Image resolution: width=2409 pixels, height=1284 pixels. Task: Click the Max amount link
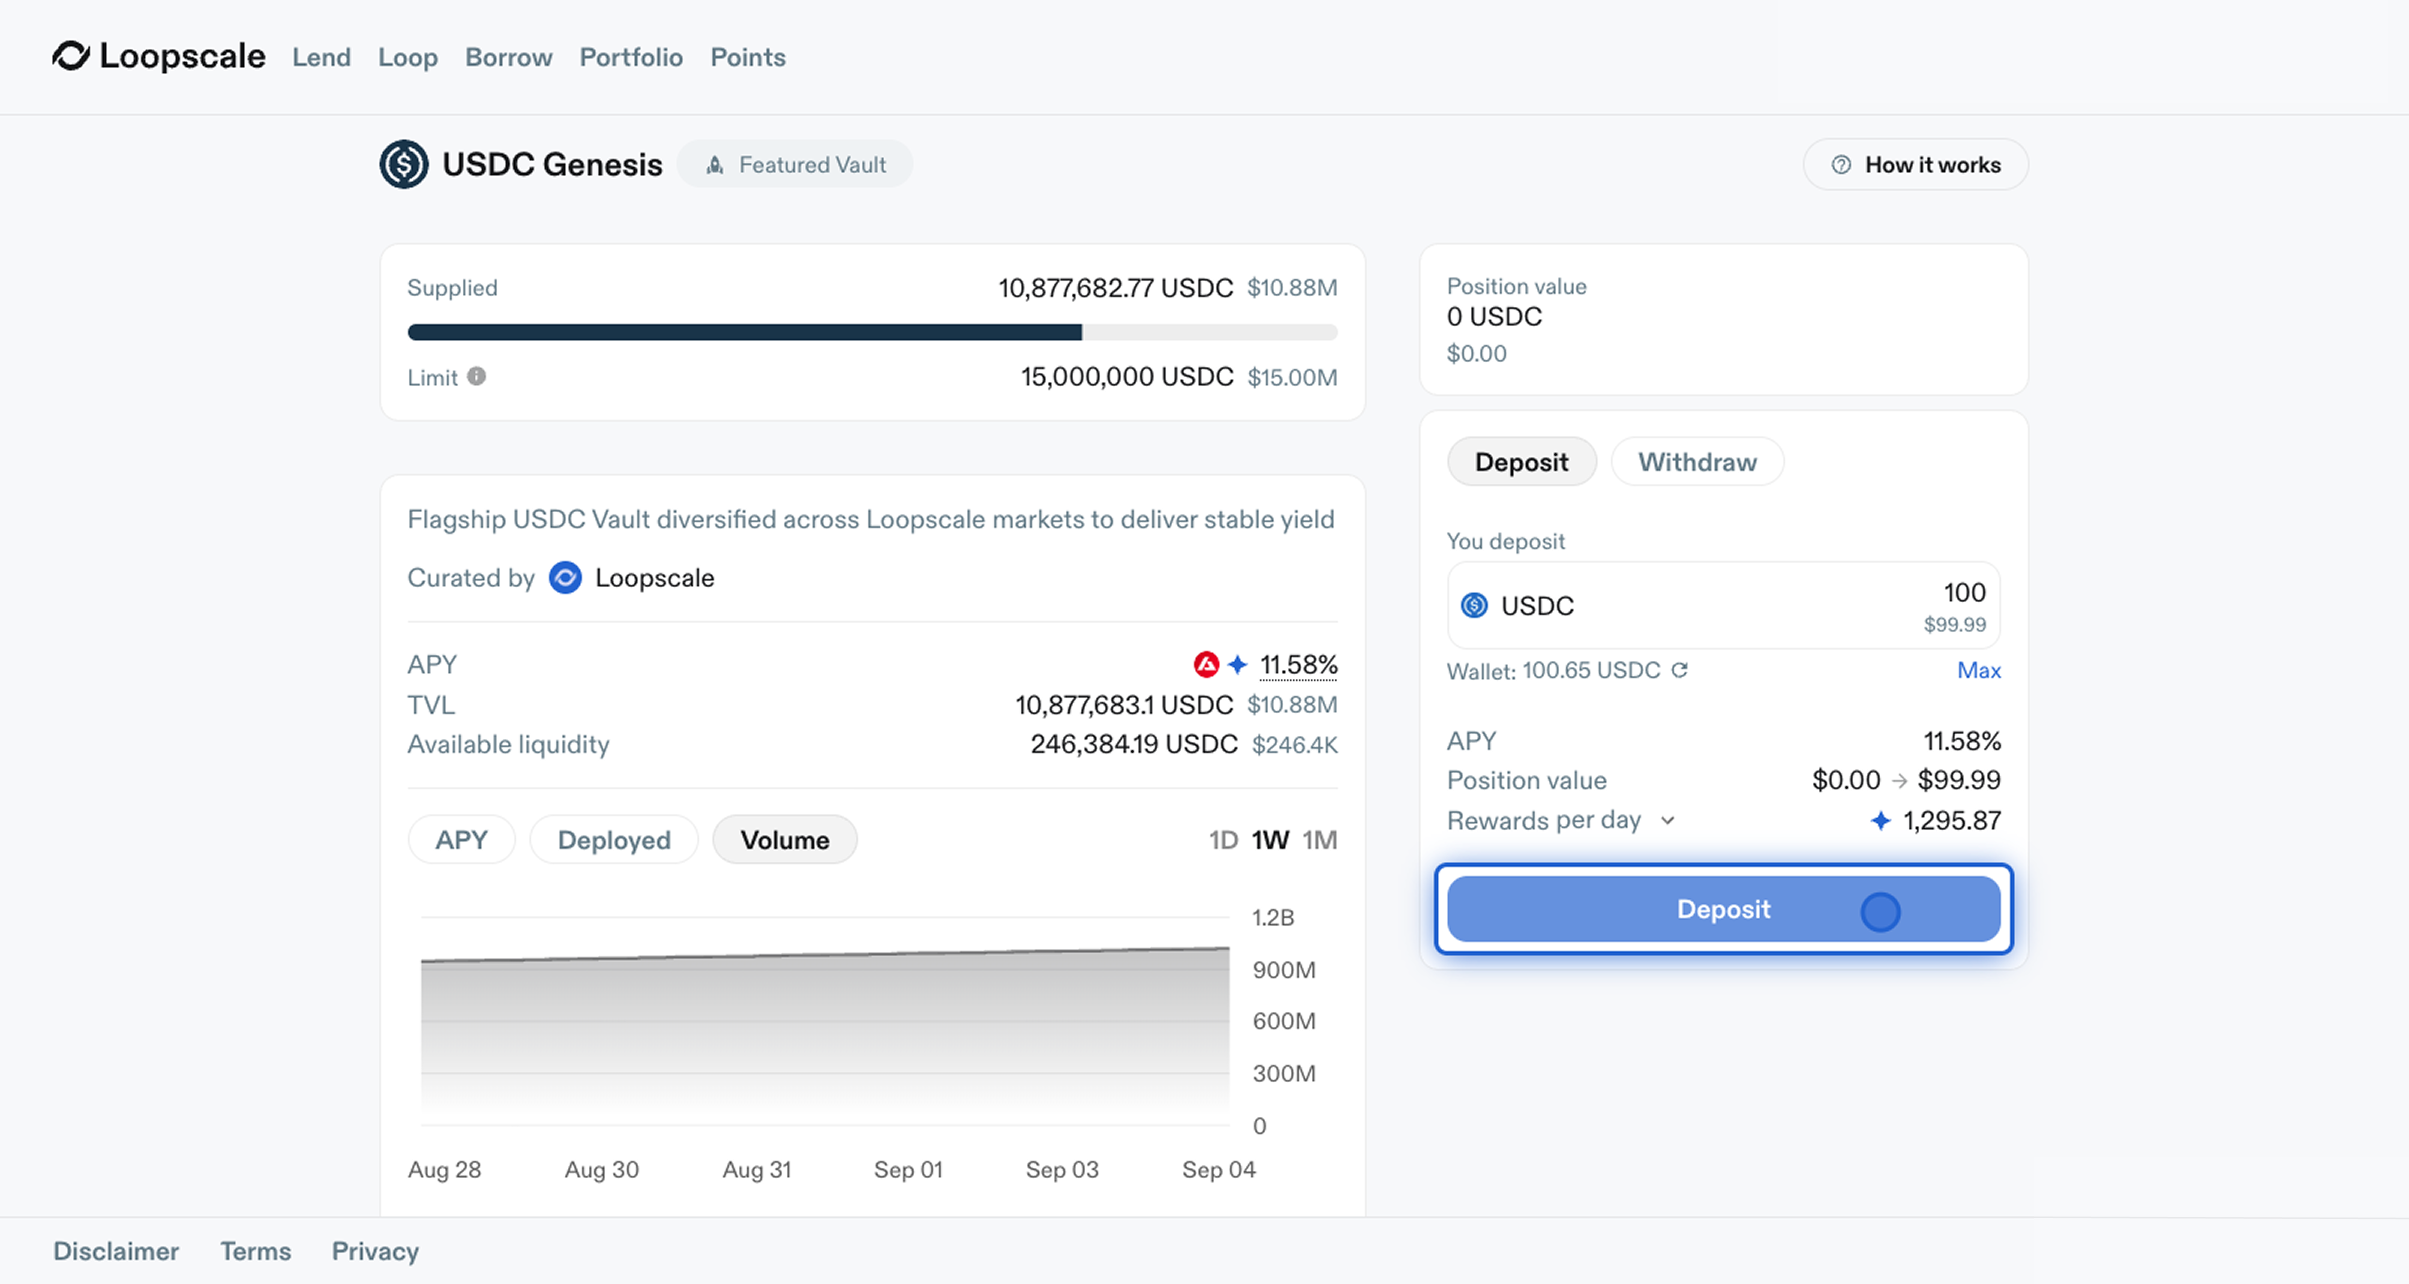click(1978, 670)
